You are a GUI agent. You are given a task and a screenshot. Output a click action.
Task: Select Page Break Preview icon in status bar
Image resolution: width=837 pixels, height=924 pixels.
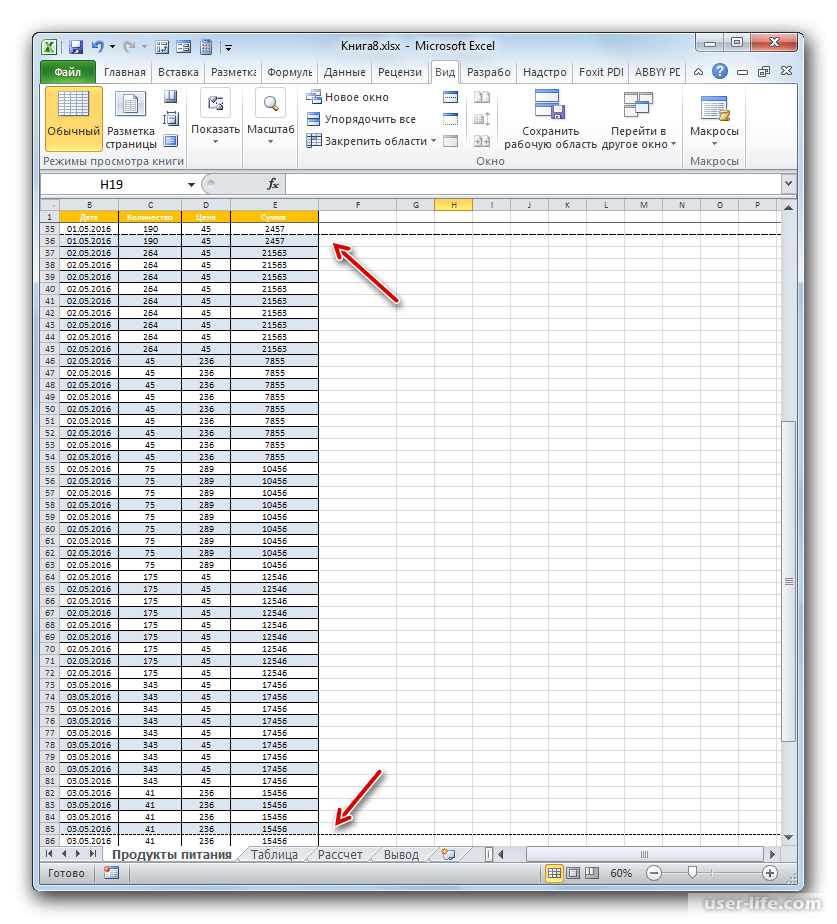pos(591,873)
